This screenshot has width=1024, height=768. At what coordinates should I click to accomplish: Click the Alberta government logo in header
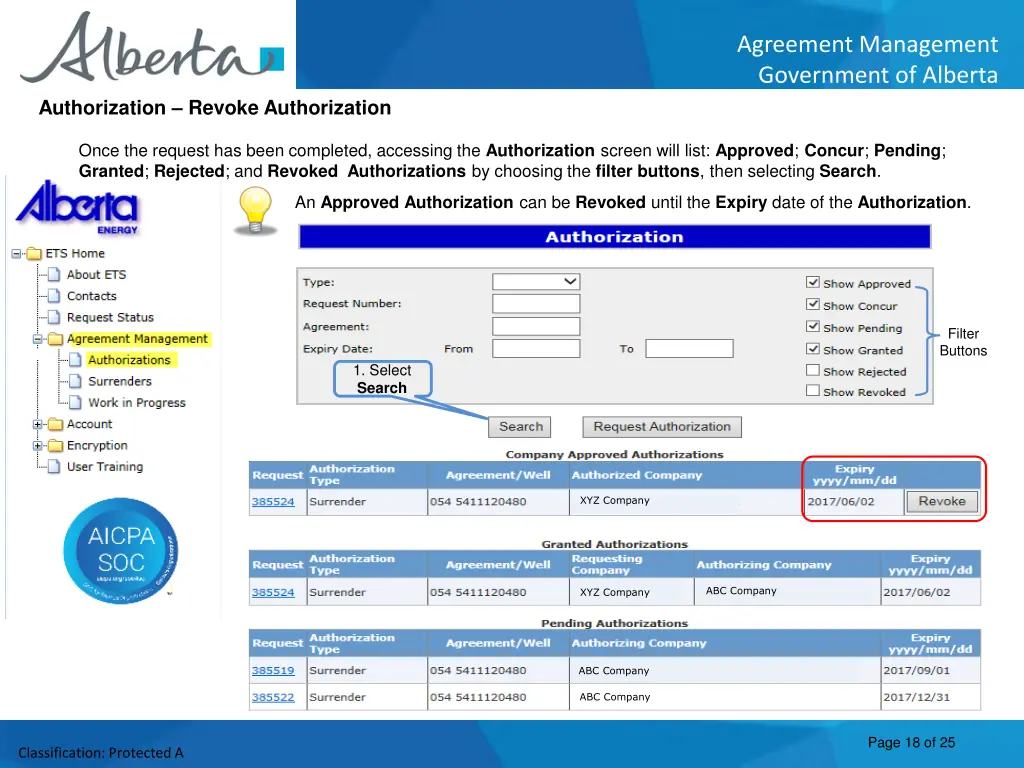(152, 47)
